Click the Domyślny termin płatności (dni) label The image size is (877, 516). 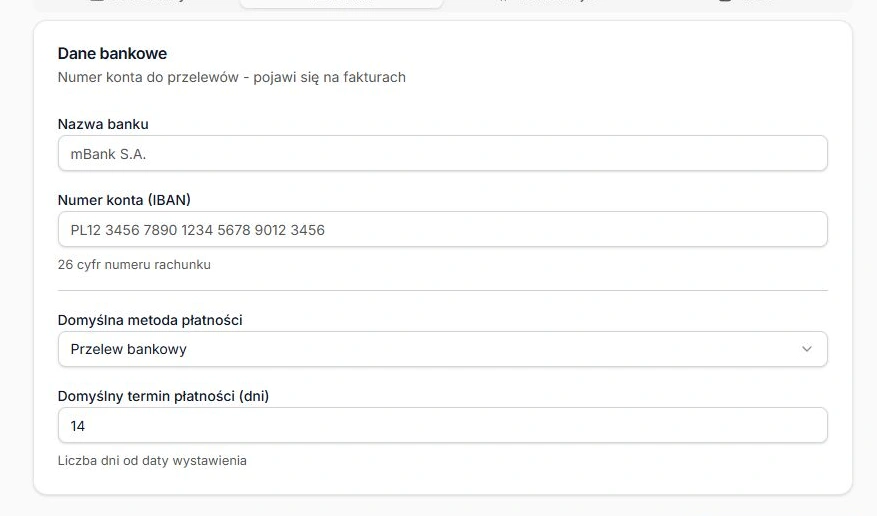163,396
